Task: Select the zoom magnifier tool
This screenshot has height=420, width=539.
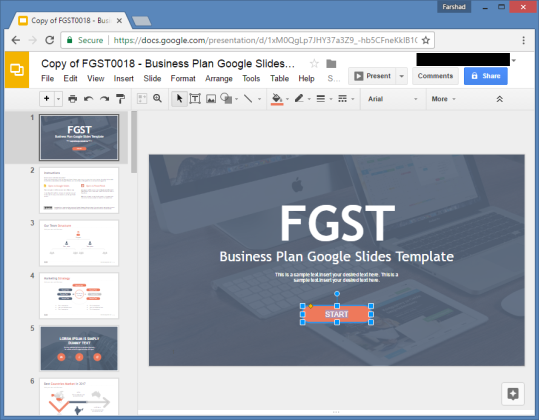Action: point(157,99)
